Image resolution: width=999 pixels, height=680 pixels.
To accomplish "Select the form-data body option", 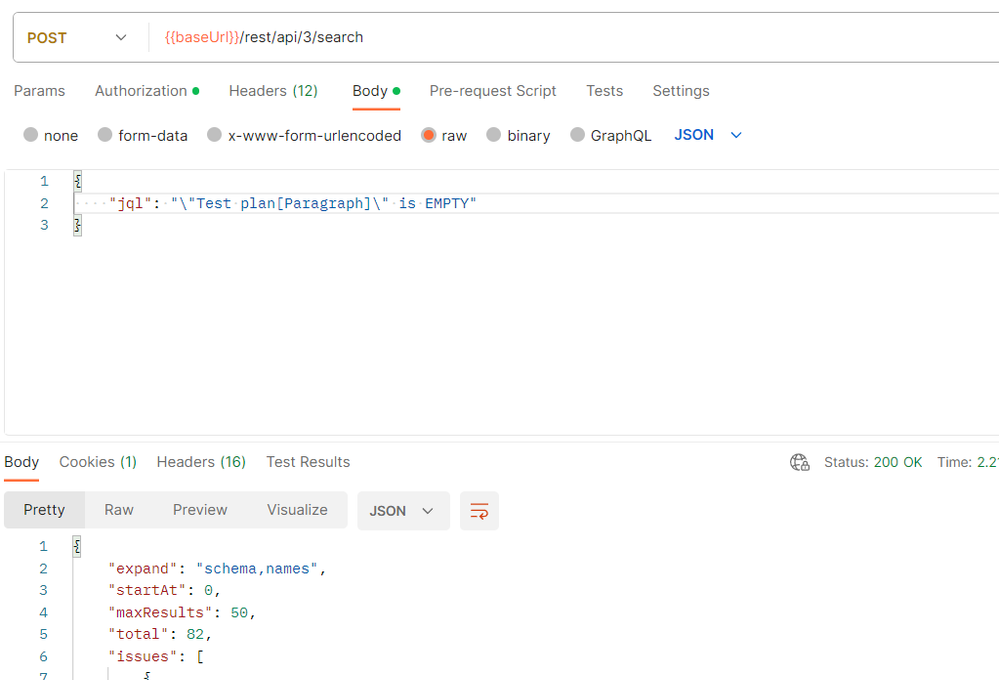I will 142,135.
